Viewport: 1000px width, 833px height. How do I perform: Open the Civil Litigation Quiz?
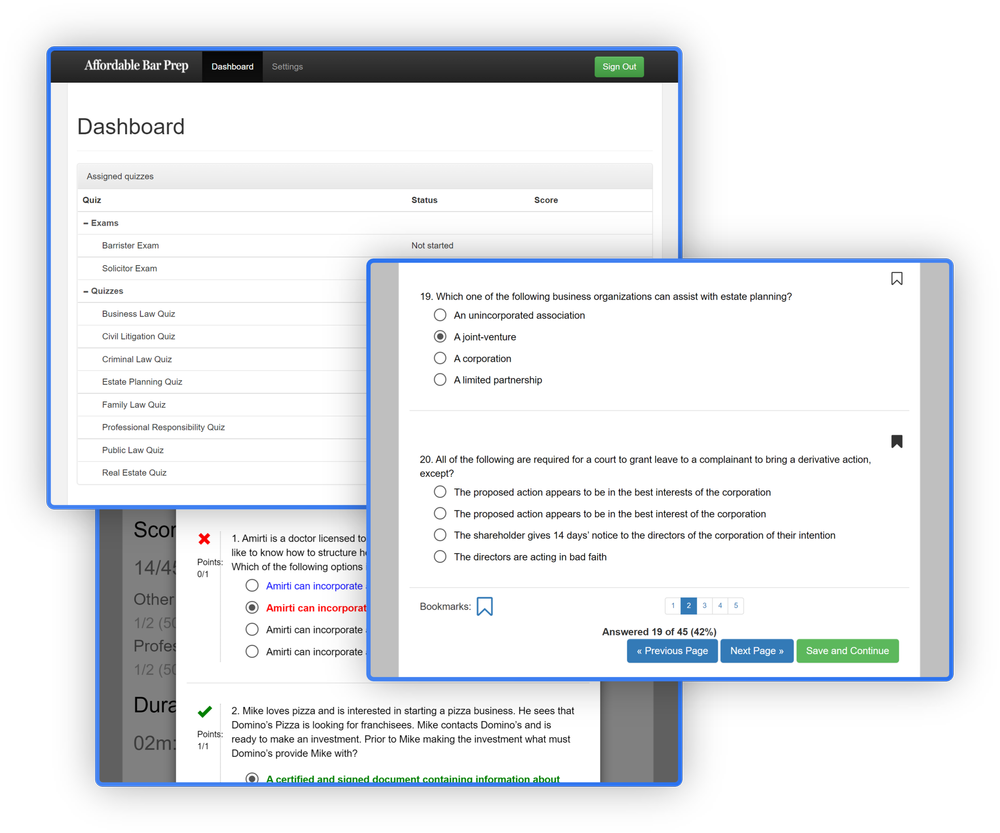pyautogui.click(x=138, y=336)
